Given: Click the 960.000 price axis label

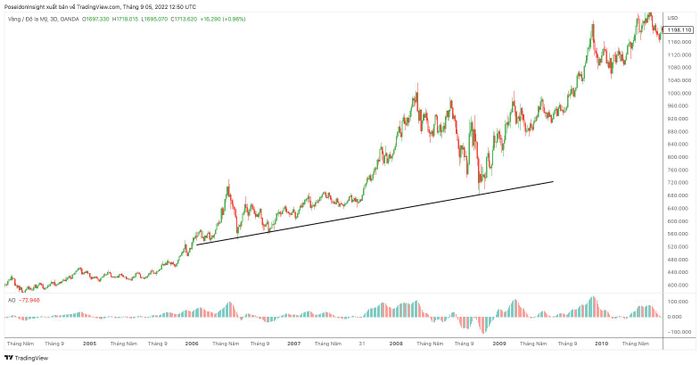Looking at the screenshot, I should pos(679,106).
